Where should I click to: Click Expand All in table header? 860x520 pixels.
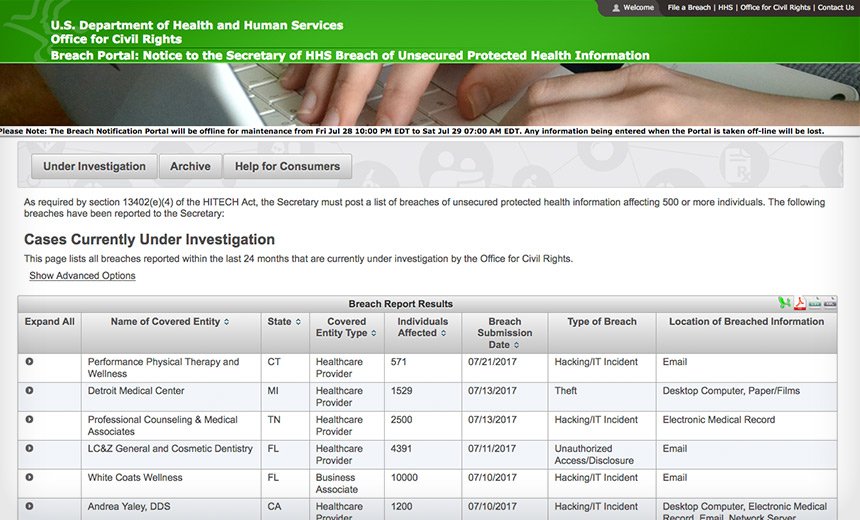49,321
